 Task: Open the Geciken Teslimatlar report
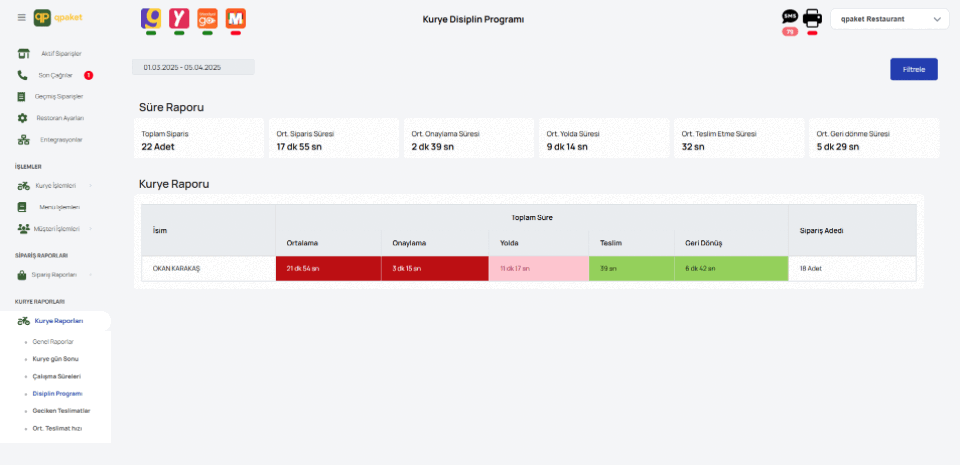click(x=61, y=411)
